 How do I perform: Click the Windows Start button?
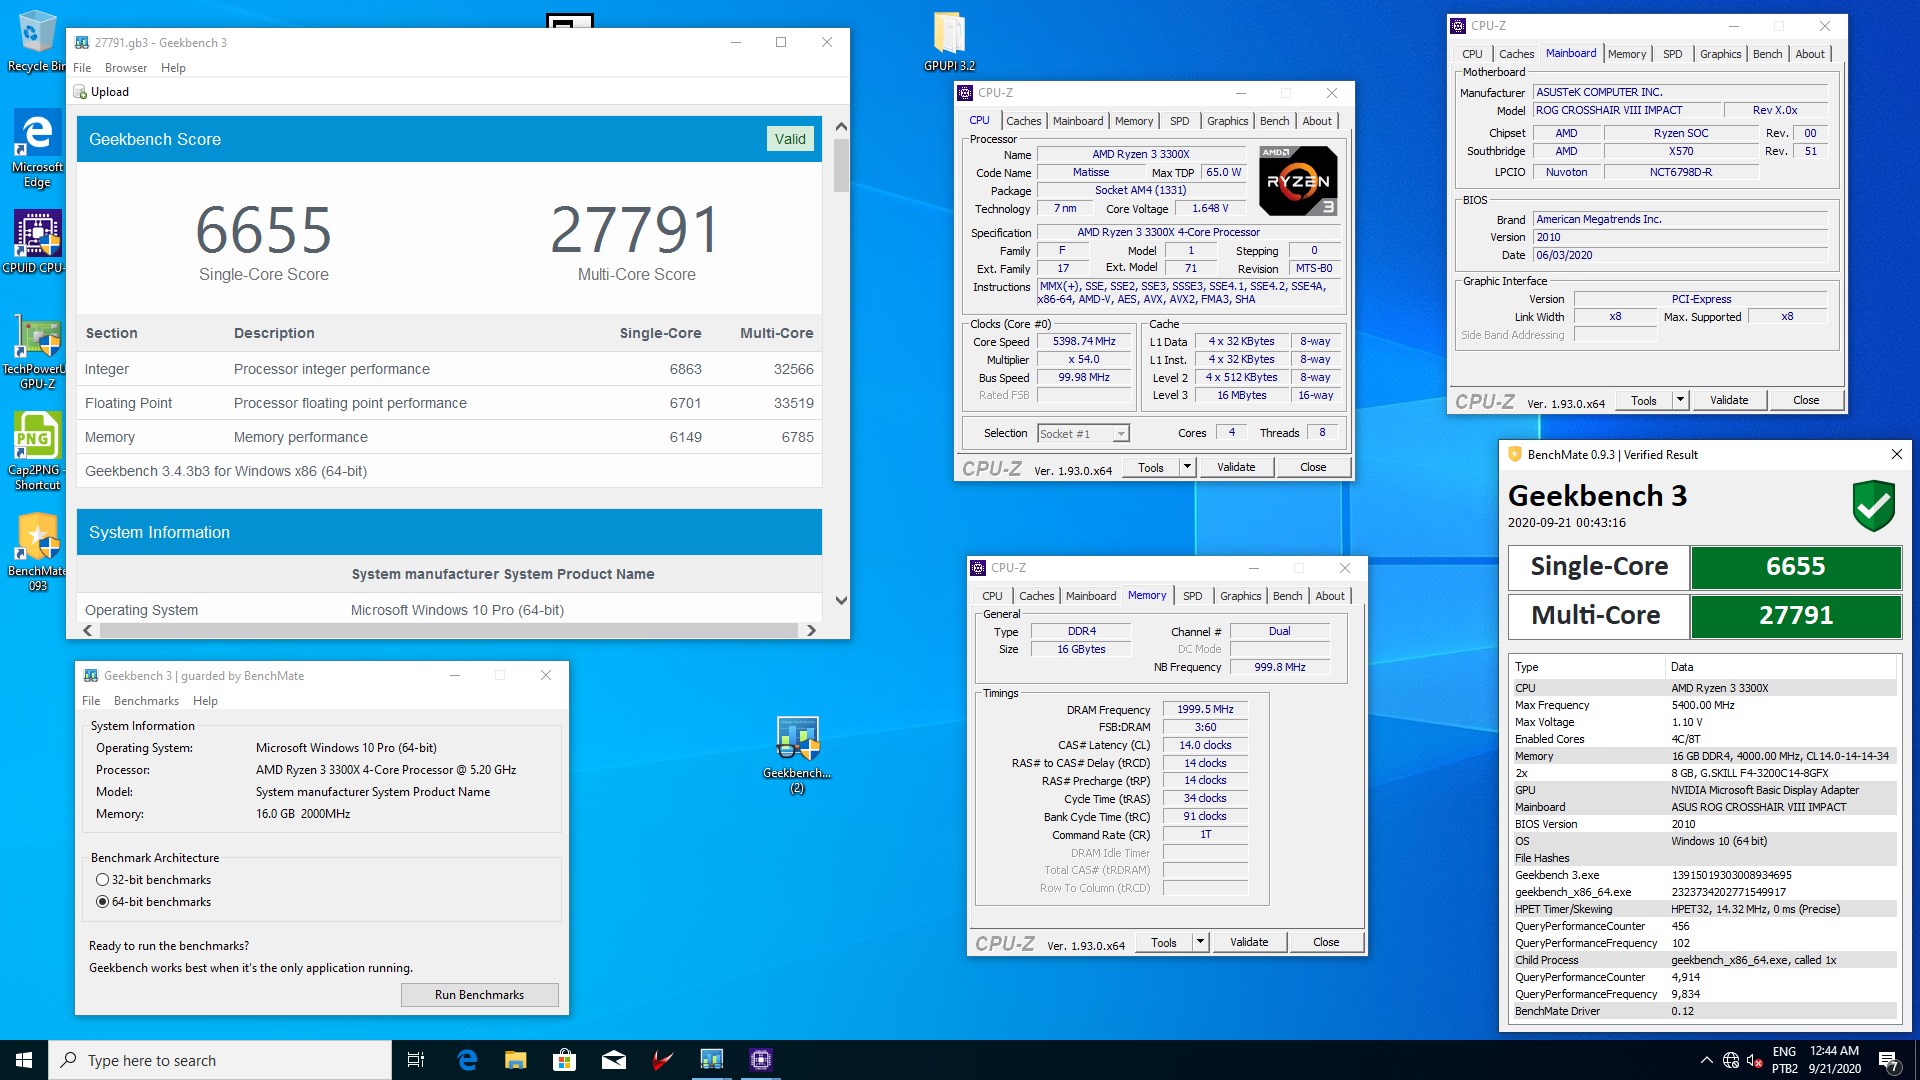(24, 1060)
